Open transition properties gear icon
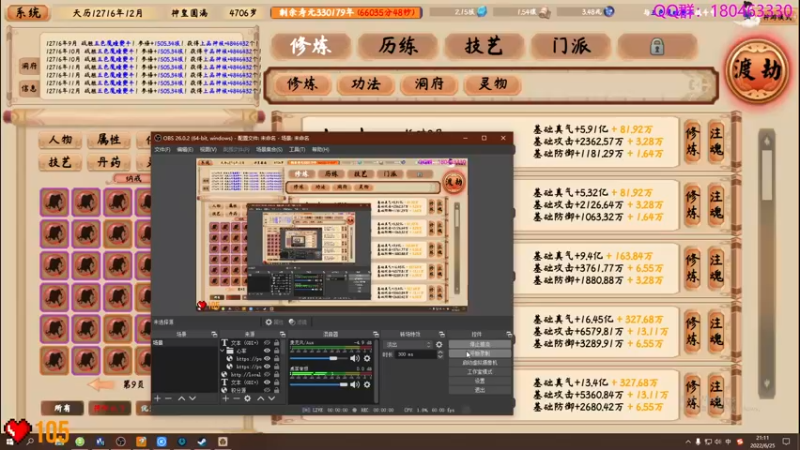The width and height of the screenshot is (800, 450). (439, 344)
